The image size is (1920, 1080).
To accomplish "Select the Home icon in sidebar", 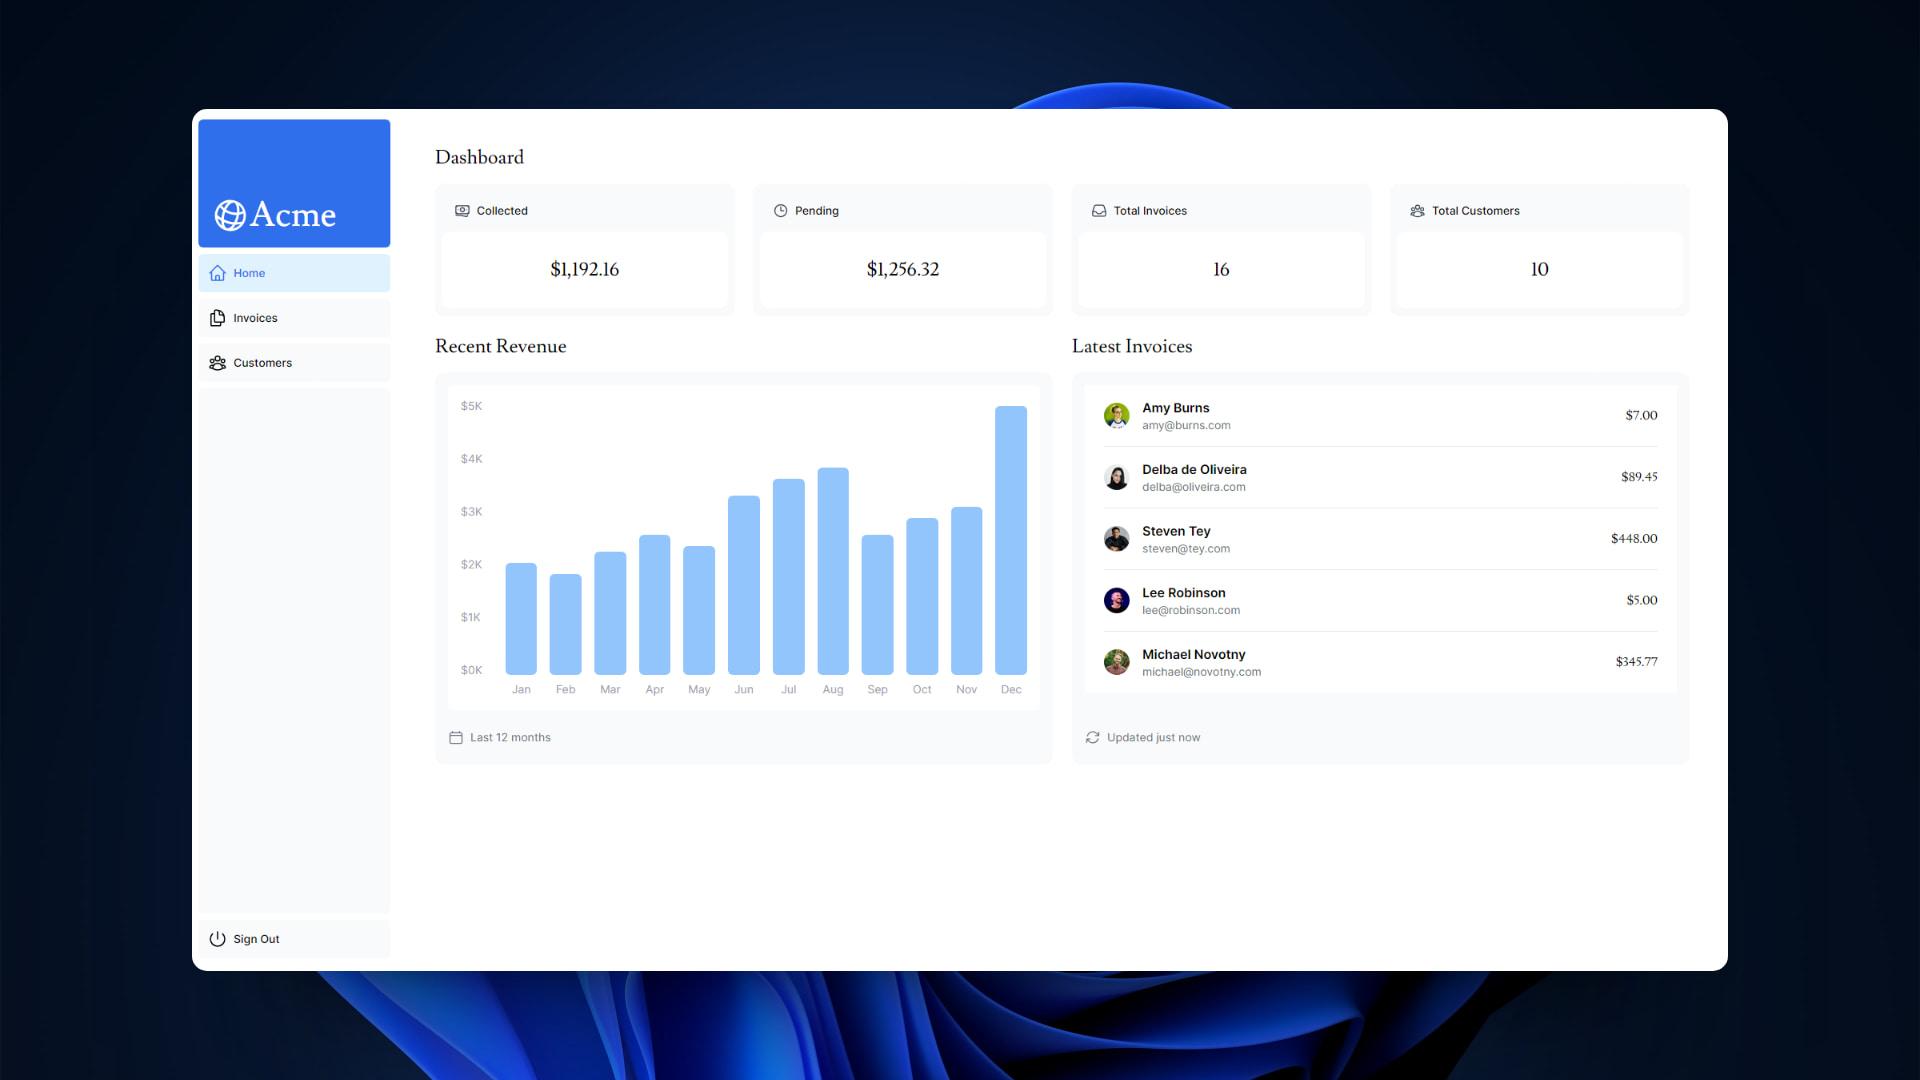I will [217, 272].
